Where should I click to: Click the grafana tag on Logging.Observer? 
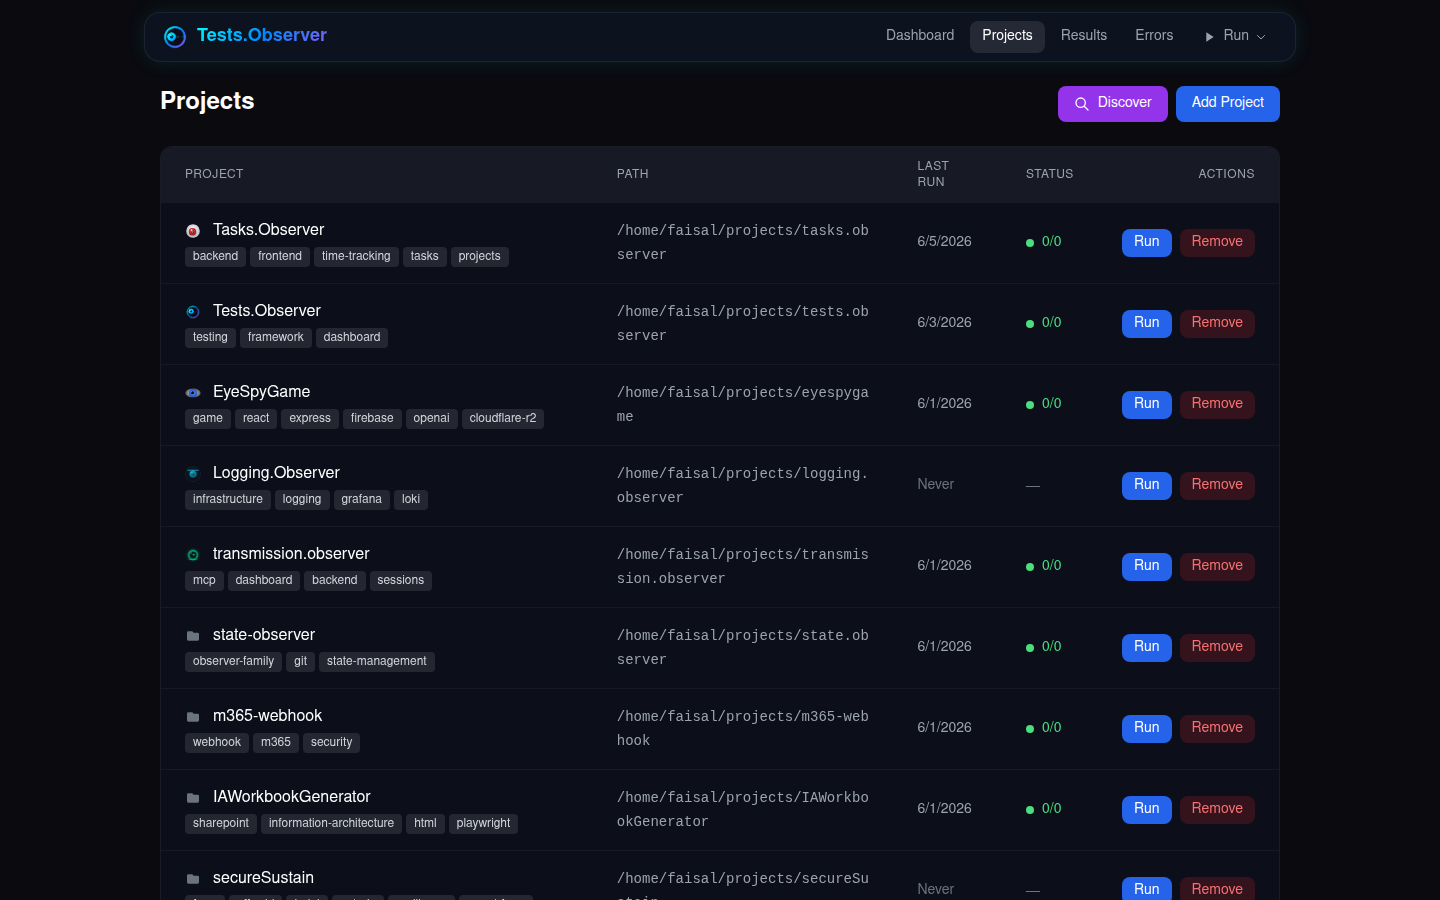pyautogui.click(x=361, y=500)
